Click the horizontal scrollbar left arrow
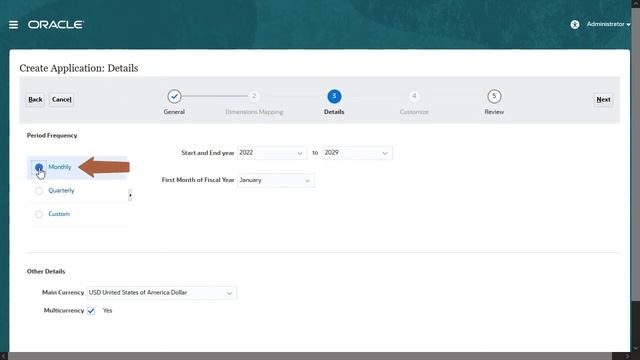Viewport: 640px width, 360px height. [x=3, y=356]
